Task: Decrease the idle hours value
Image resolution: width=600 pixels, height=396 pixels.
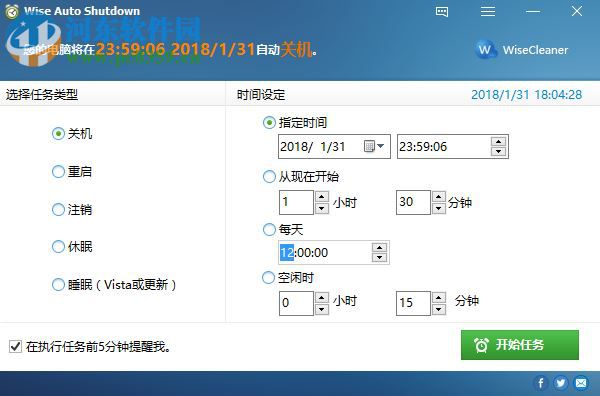Action: (x=322, y=309)
